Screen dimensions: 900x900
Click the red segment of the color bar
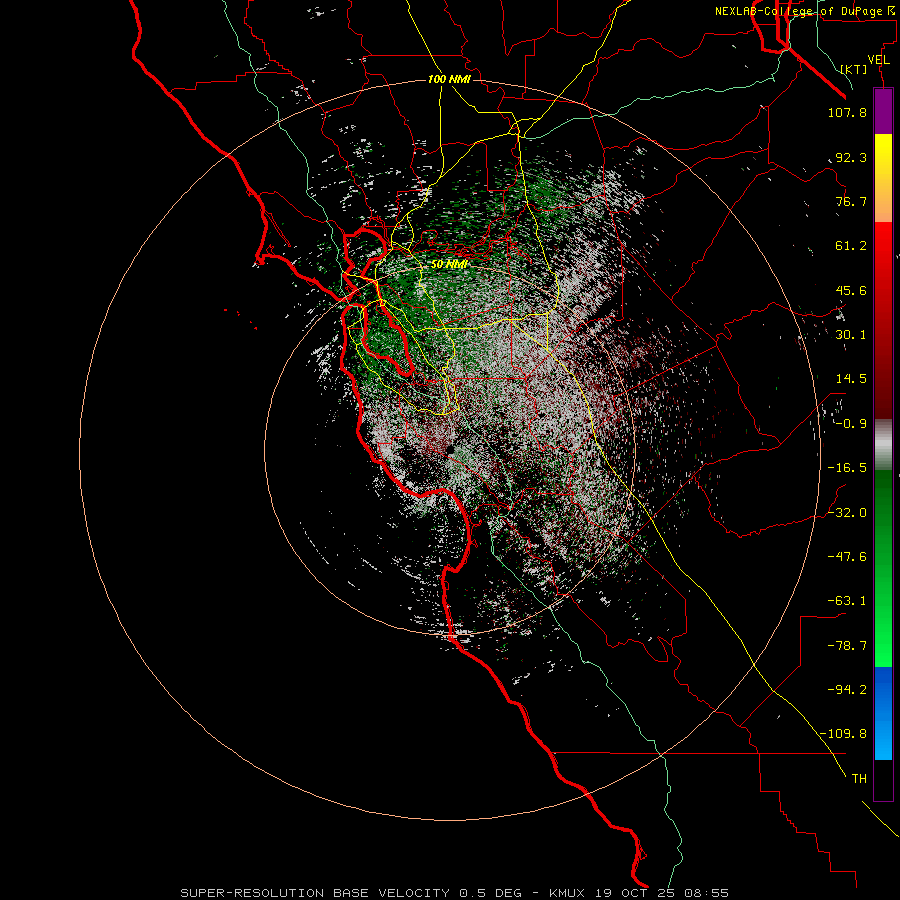coord(883,320)
